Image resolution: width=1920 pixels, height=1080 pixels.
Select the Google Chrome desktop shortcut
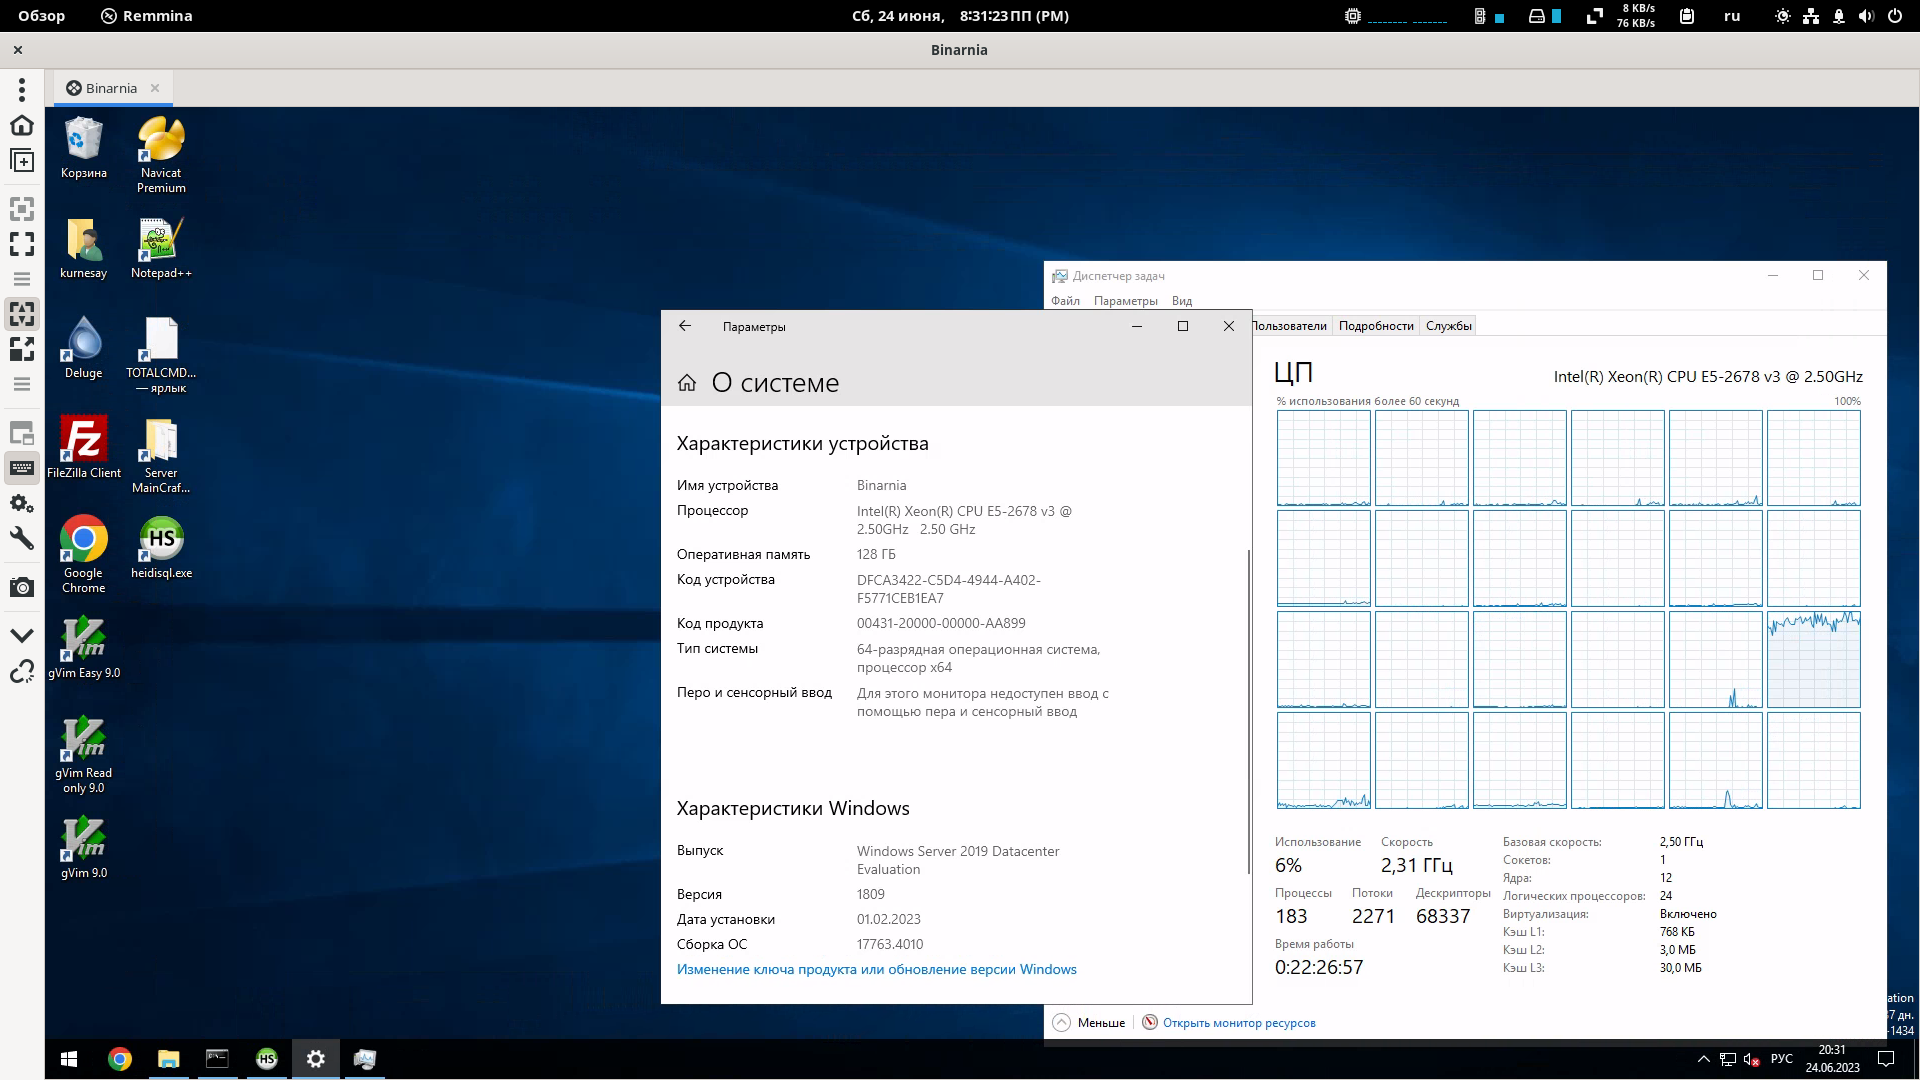point(84,554)
